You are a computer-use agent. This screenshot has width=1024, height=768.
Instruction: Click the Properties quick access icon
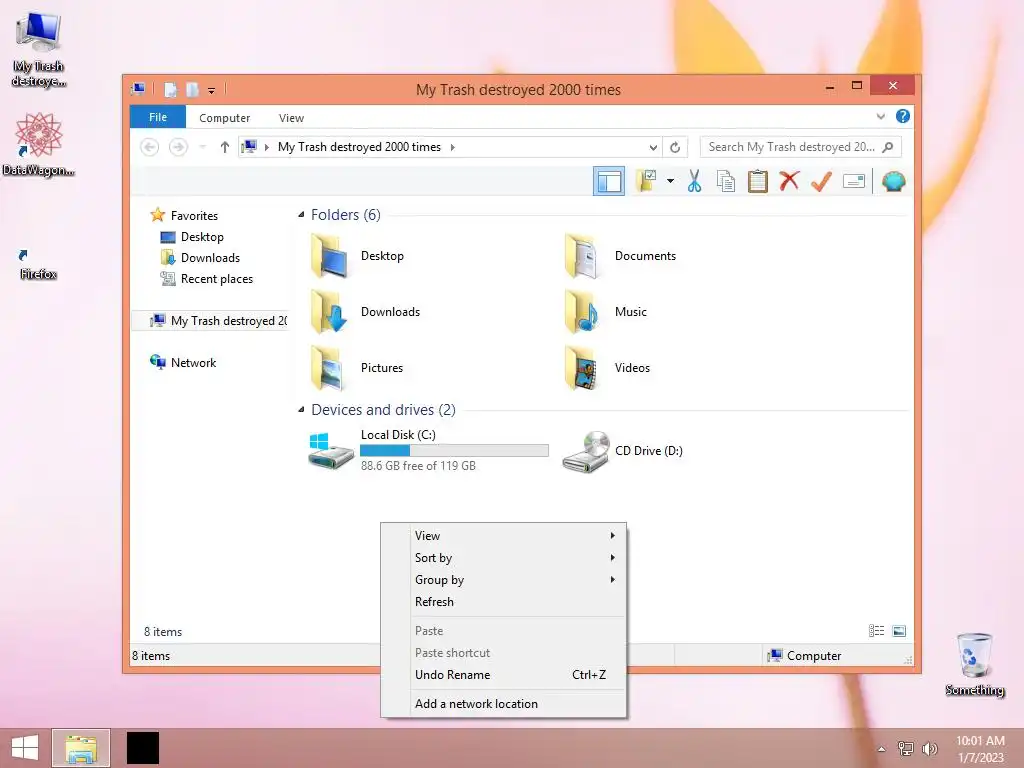pyautogui.click(x=170, y=89)
